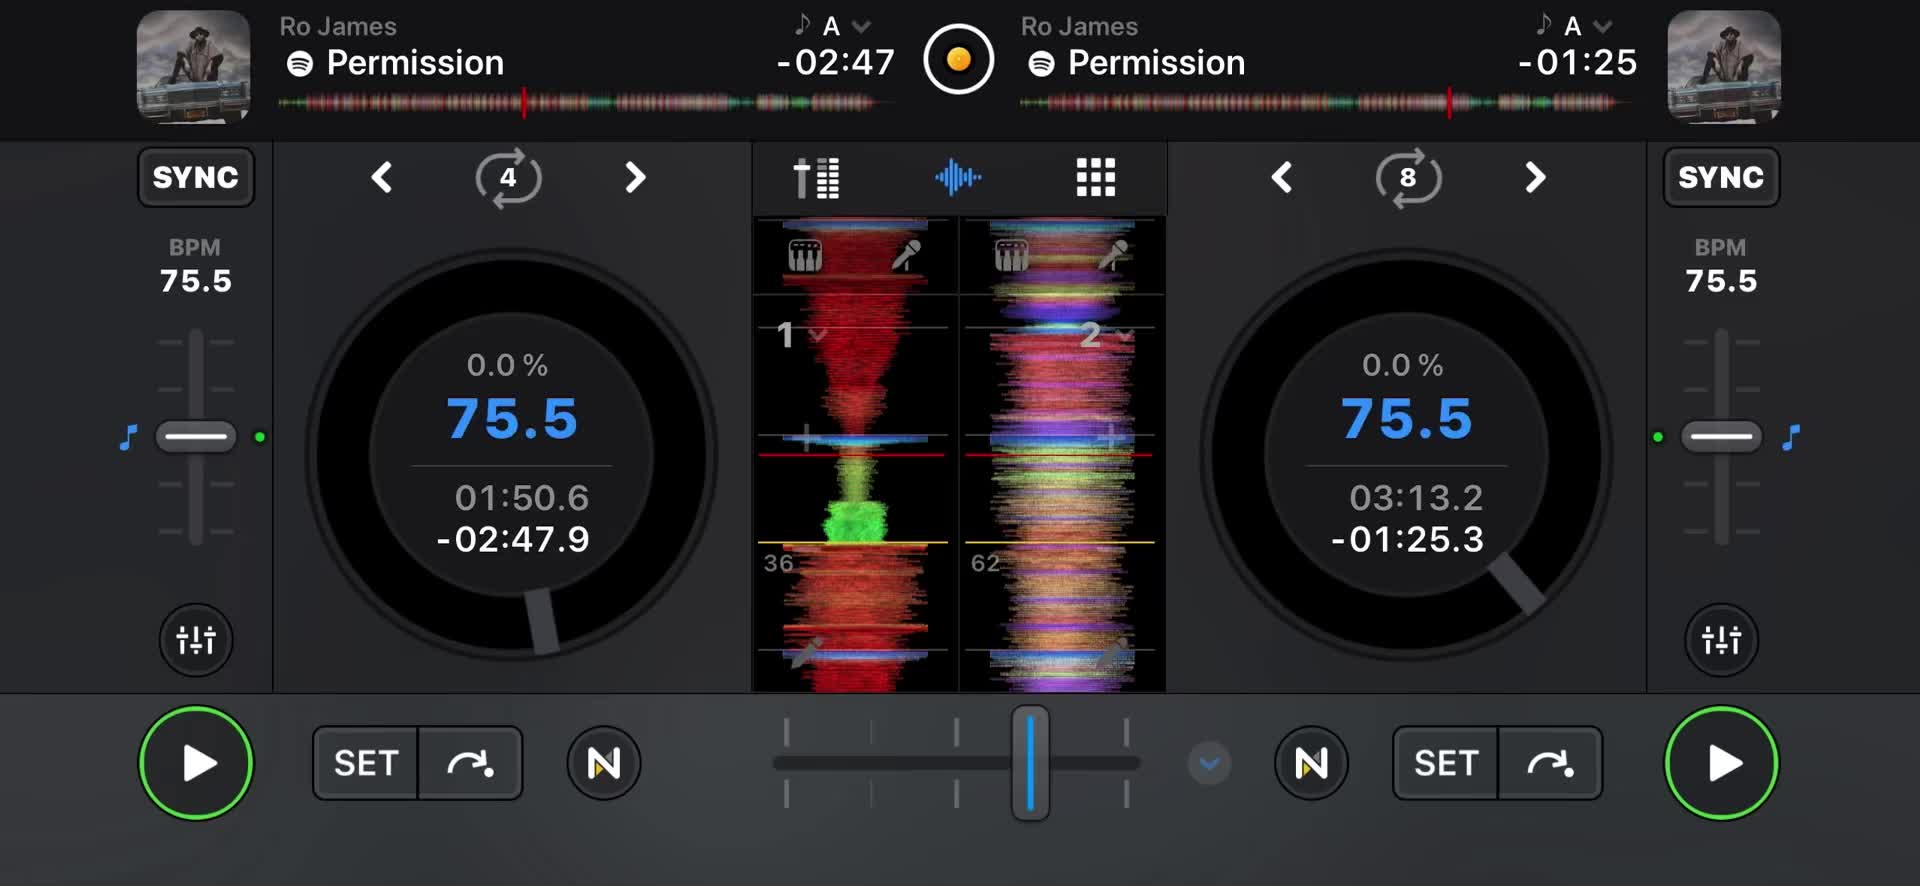Double the loop length on the left deck
Viewport: 1920px width, 886px height.
(635, 178)
